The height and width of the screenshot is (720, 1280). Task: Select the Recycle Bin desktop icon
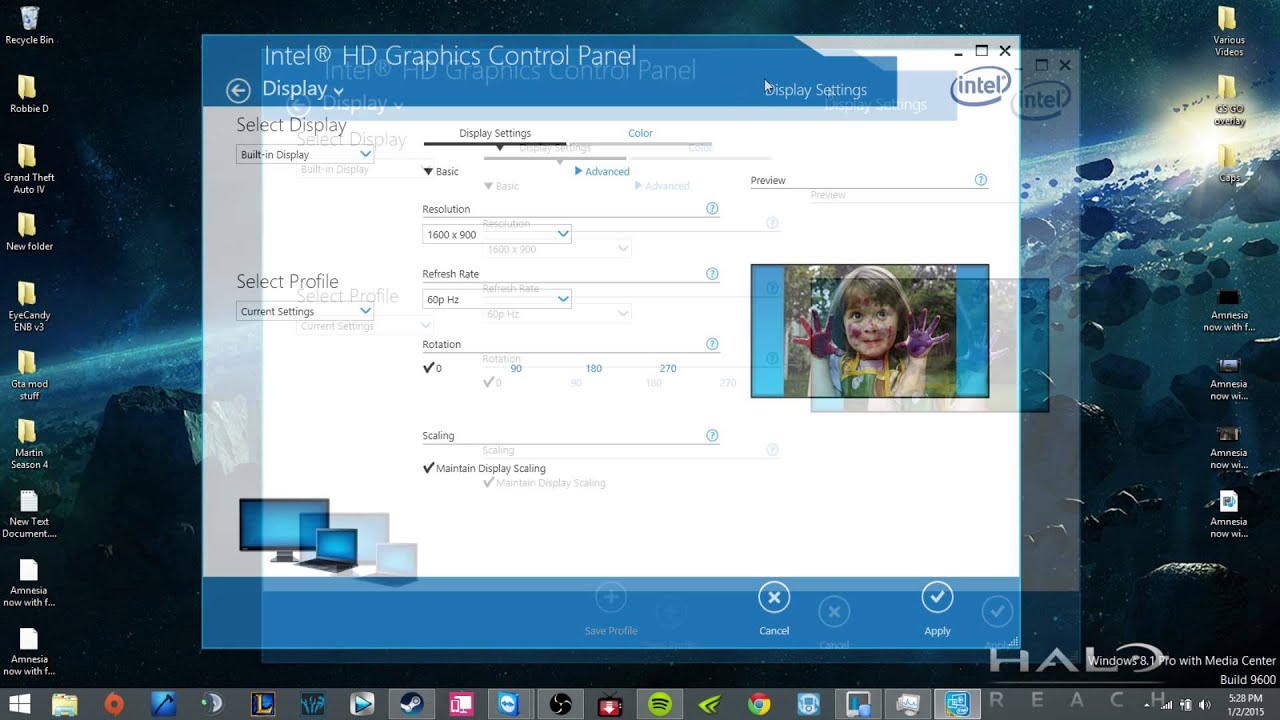point(29,25)
